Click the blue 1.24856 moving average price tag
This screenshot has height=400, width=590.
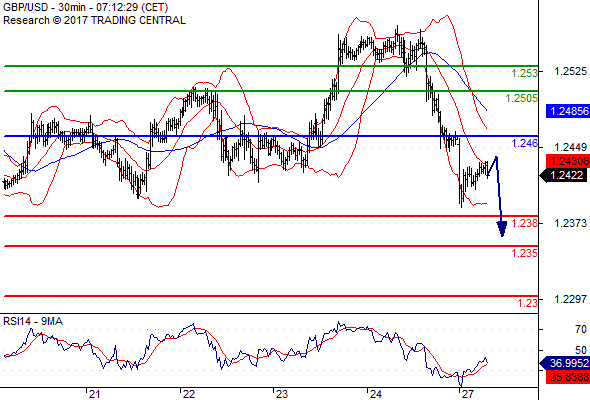coord(568,111)
